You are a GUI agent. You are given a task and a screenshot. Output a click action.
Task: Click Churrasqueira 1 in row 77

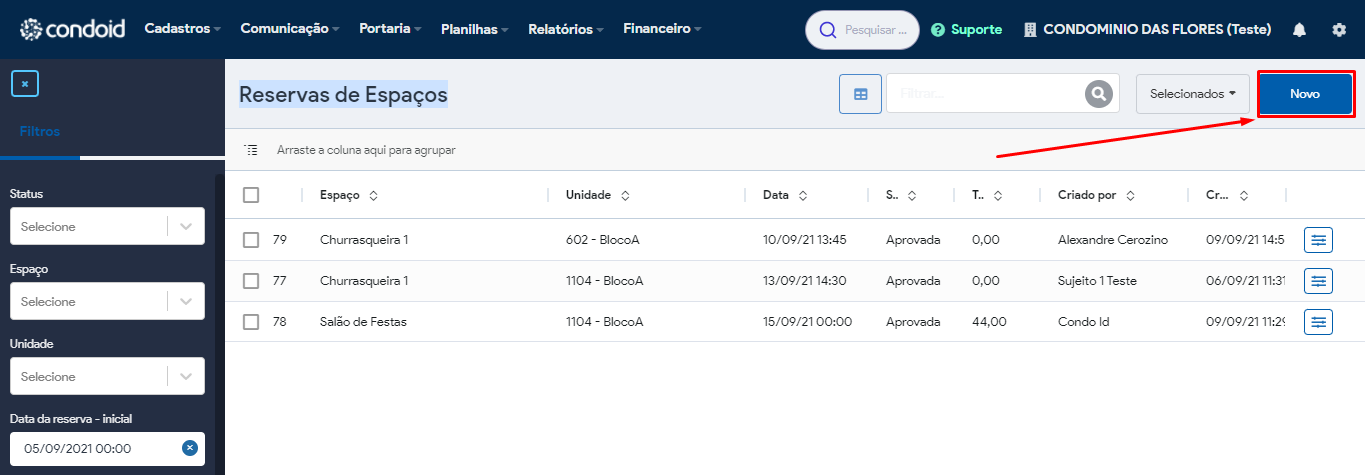364,281
